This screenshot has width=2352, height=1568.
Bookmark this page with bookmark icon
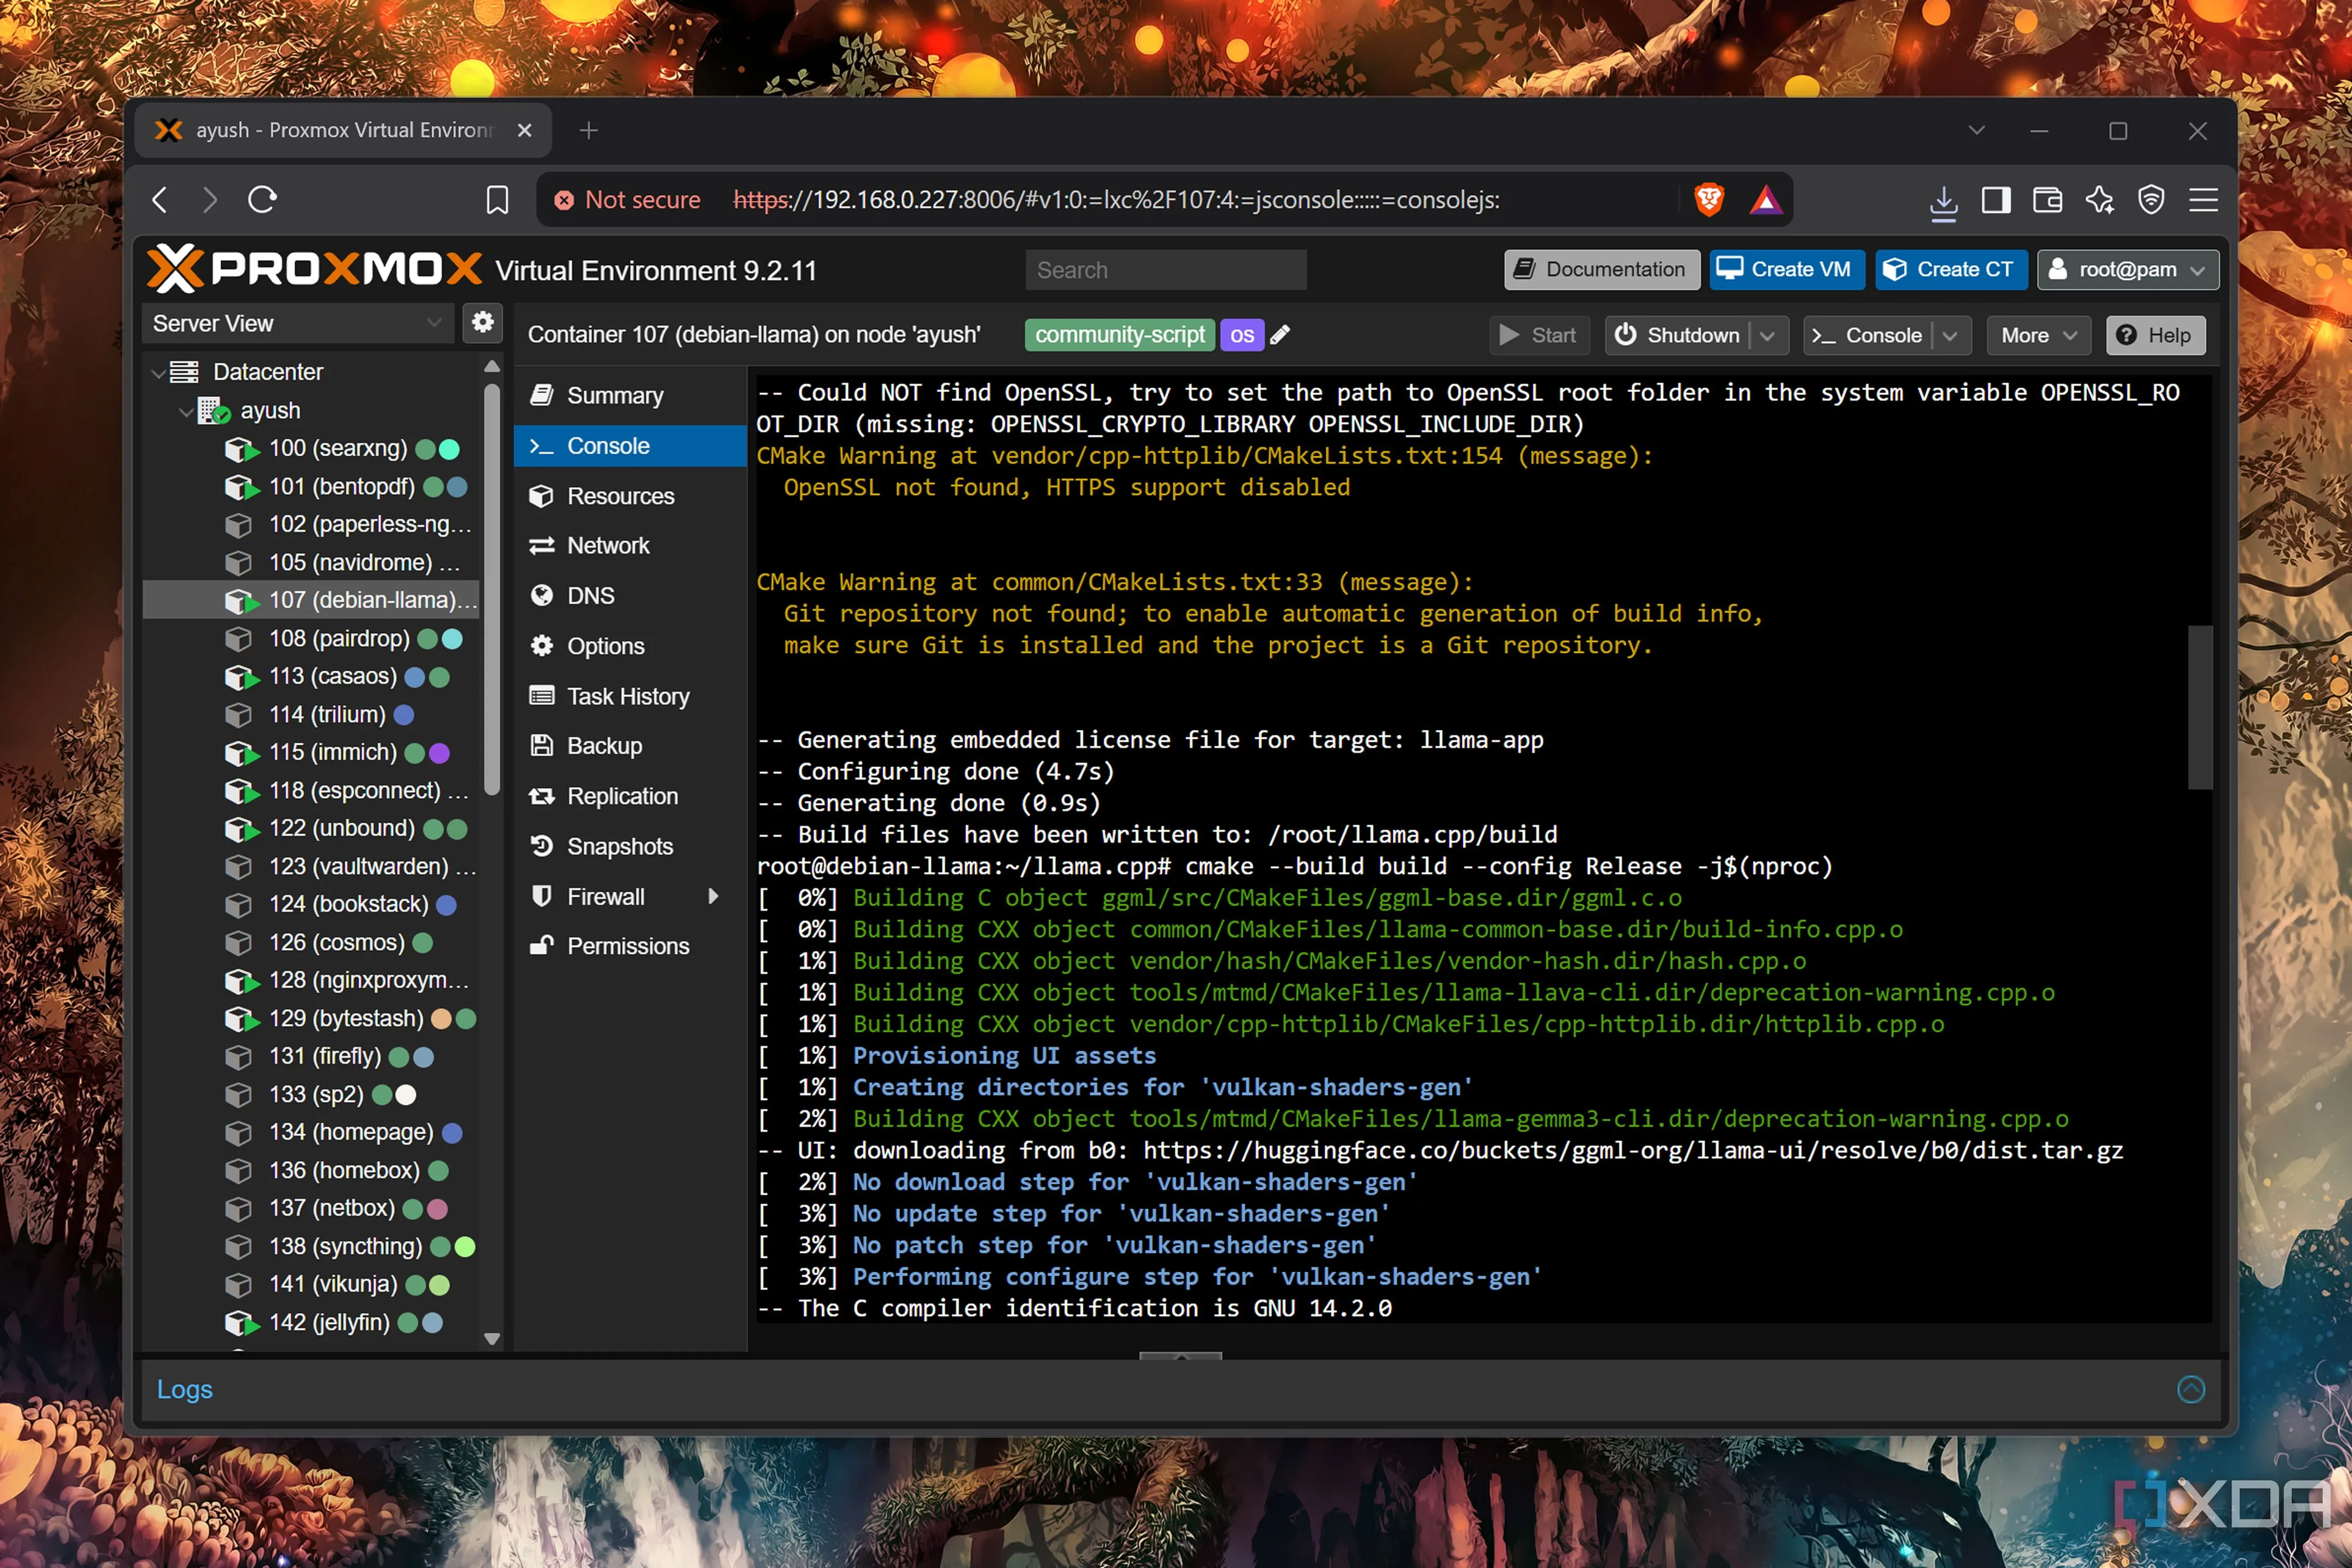click(497, 200)
